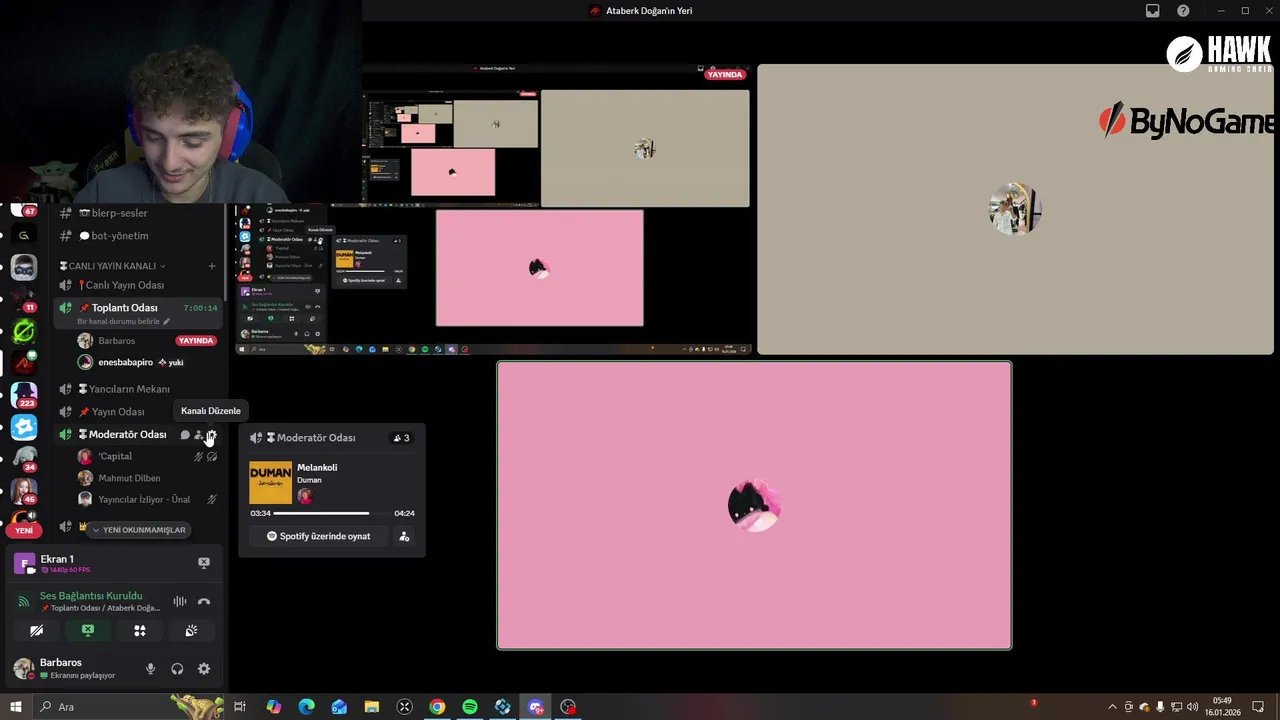Image resolution: width=1280 pixels, height=720 pixels.
Task: Open Spotify from the taskbar
Action: tap(470, 707)
